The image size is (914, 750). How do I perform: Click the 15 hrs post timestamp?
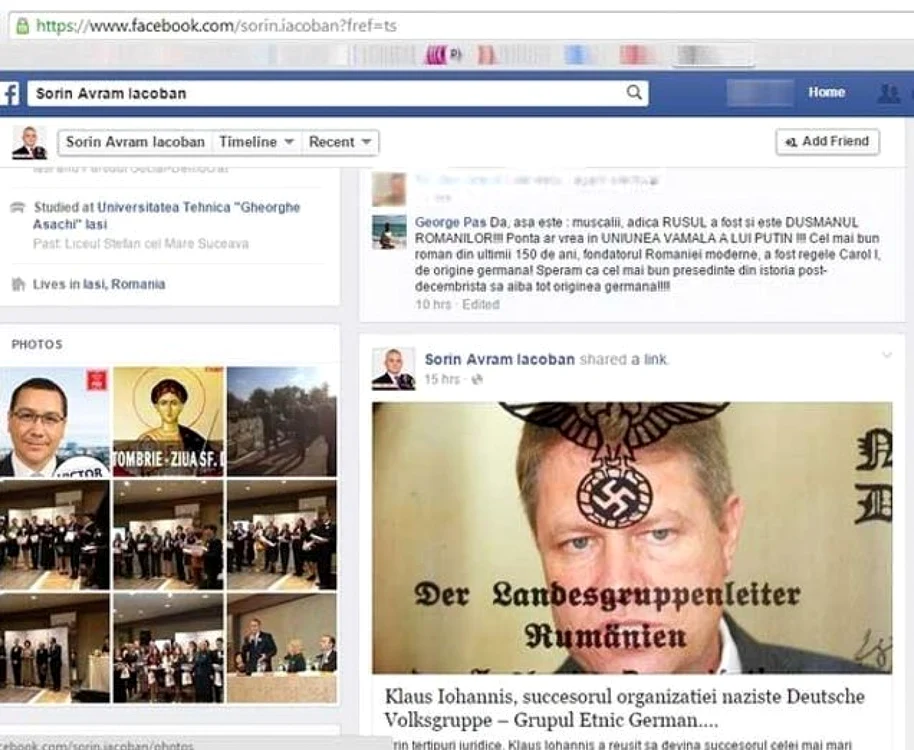(x=442, y=379)
